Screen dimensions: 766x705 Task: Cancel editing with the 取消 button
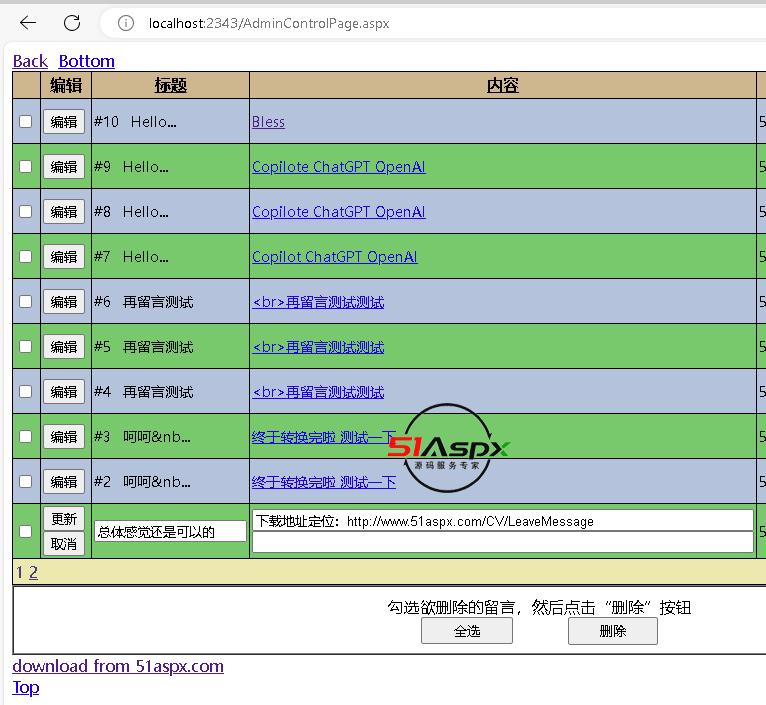64,544
